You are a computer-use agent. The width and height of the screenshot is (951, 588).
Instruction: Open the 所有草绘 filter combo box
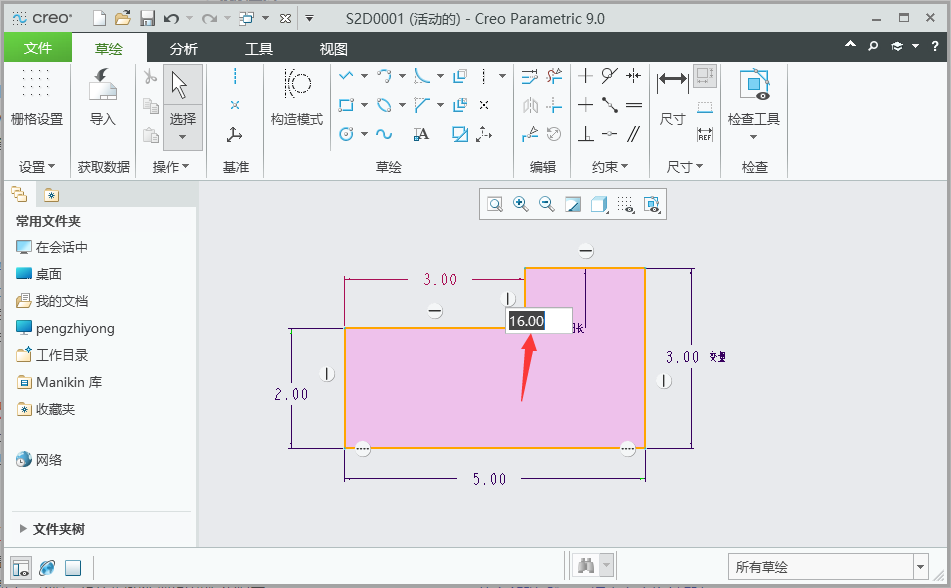pos(828,567)
